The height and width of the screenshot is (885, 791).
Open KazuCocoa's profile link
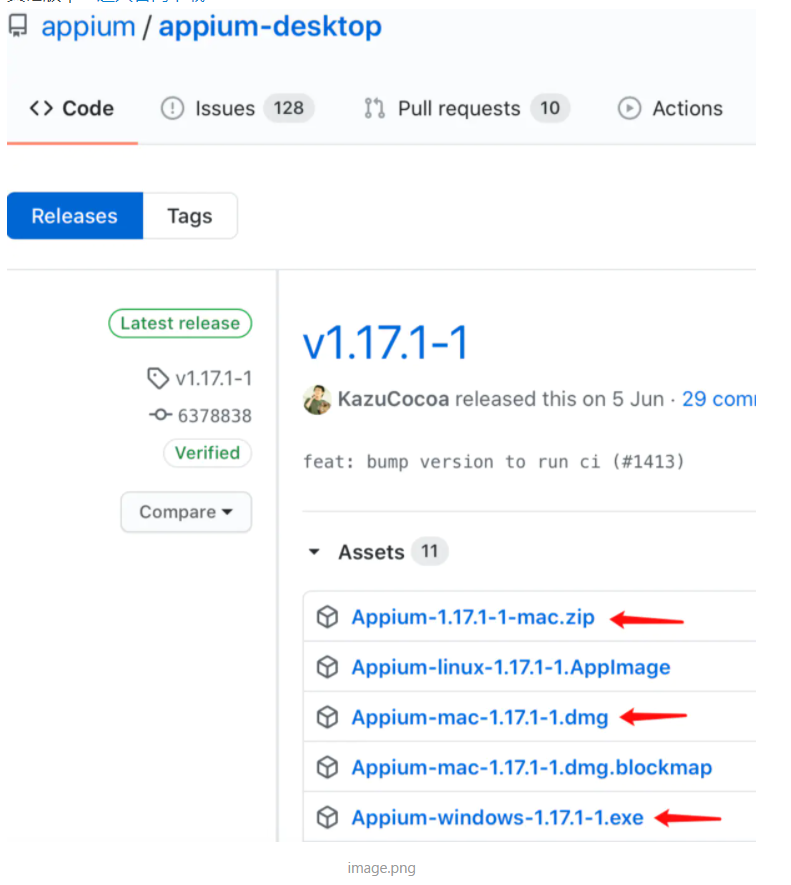[393, 399]
